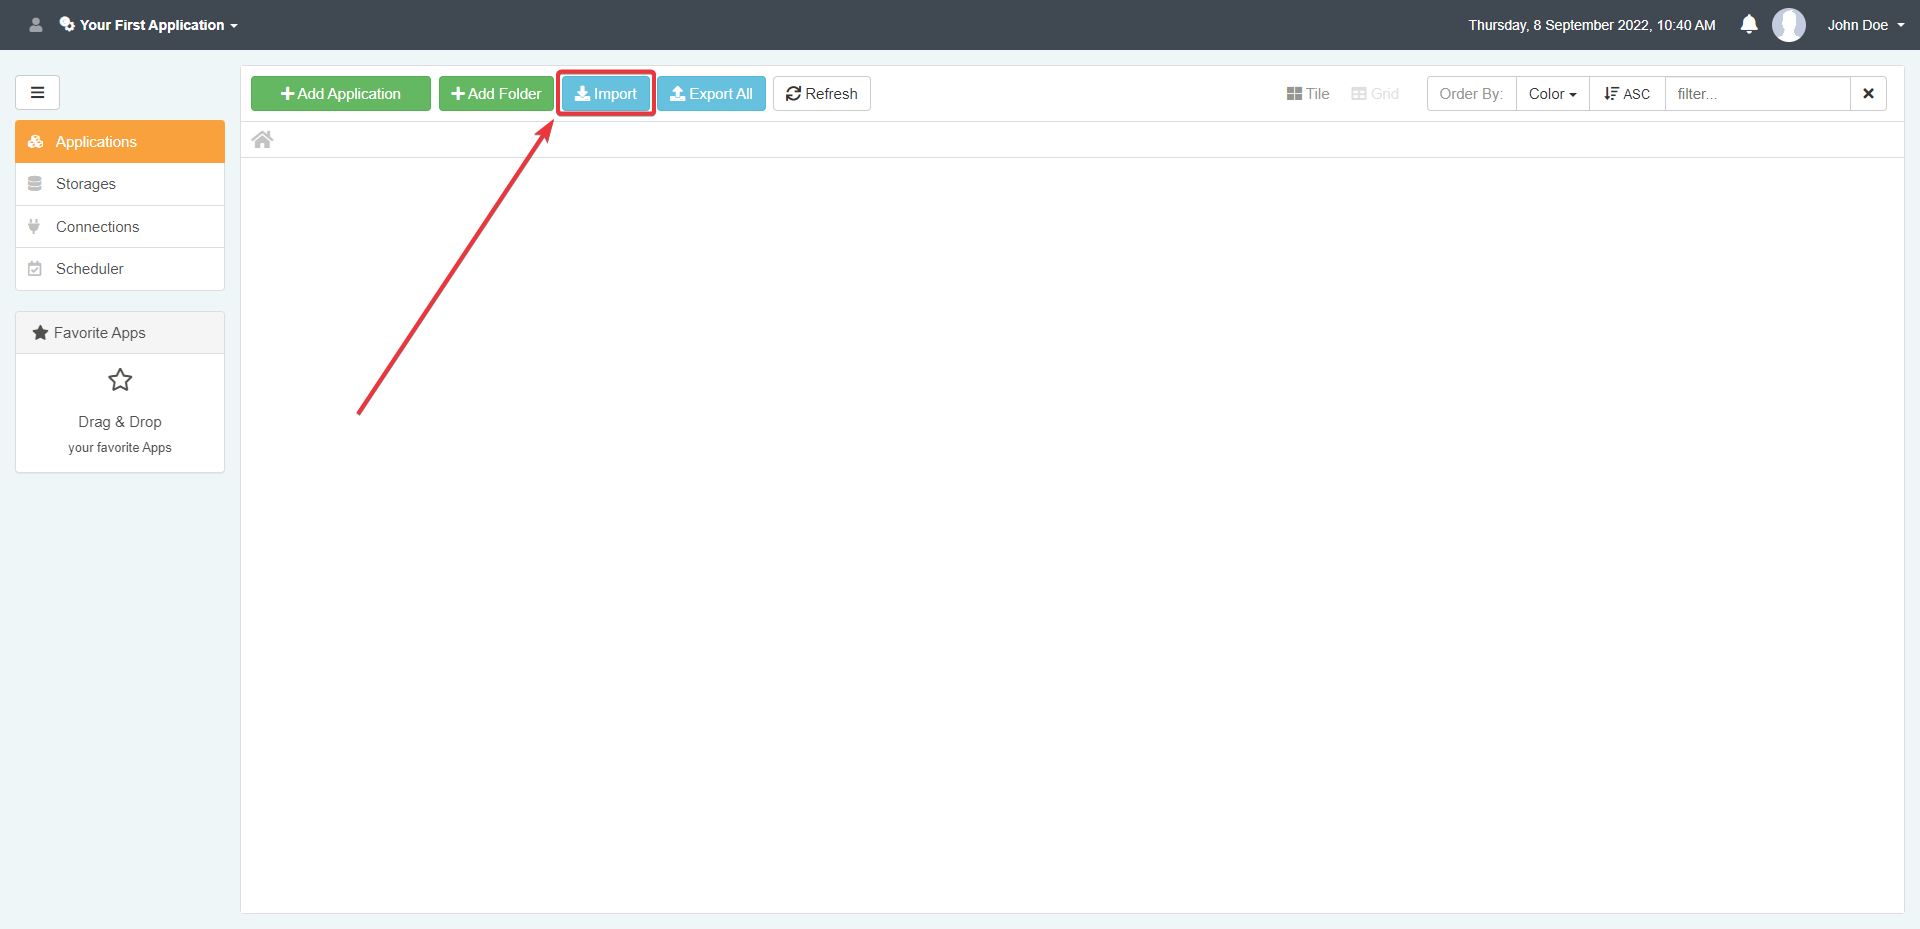The image size is (1920, 929).
Task: Switch to Grid view
Action: 1375,94
